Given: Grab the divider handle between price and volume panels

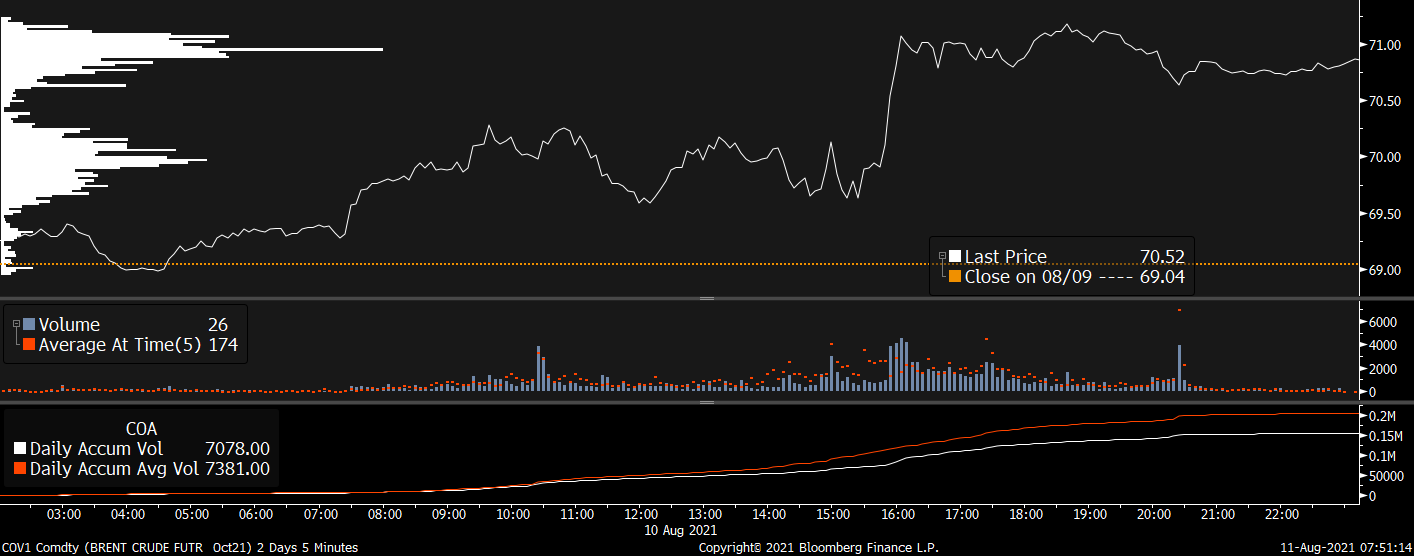Looking at the screenshot, I should coord(707,298).
